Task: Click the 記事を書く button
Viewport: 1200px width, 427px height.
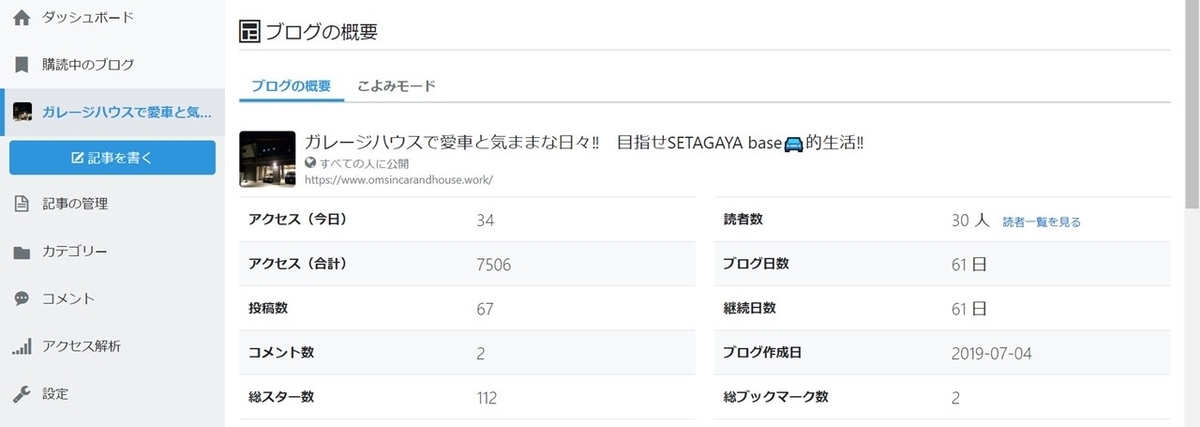Action: [112, 158]
